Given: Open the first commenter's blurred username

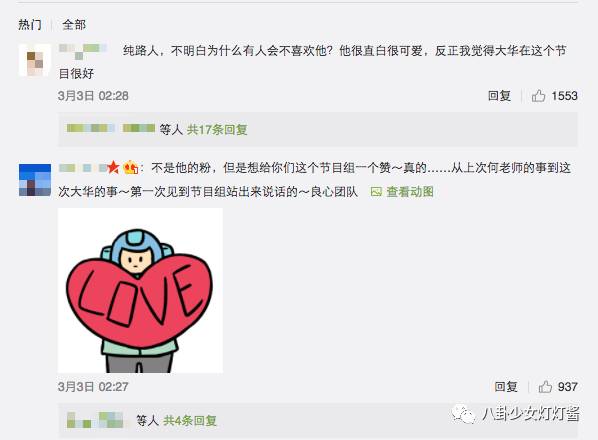Looking at the screenshot, I should click(x=83, y=51).
